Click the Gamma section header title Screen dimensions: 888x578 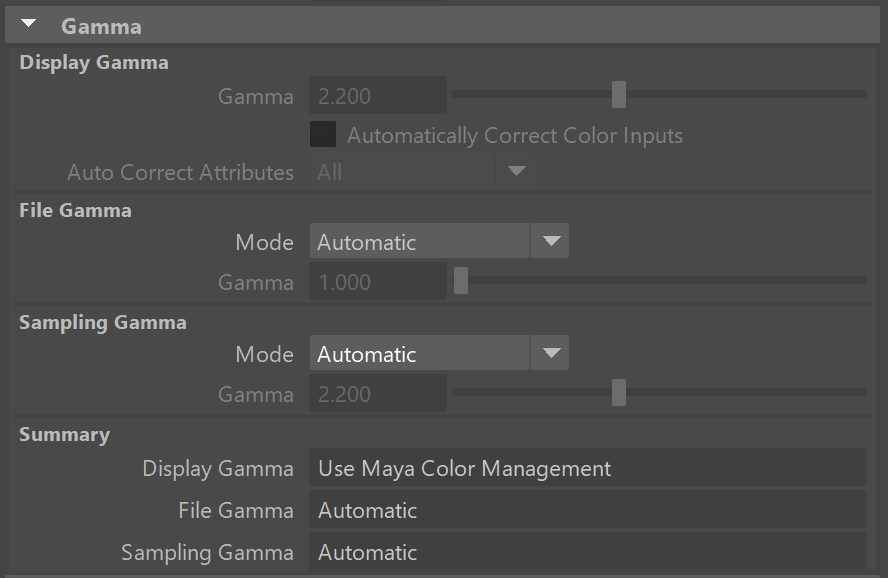[101, 26]
